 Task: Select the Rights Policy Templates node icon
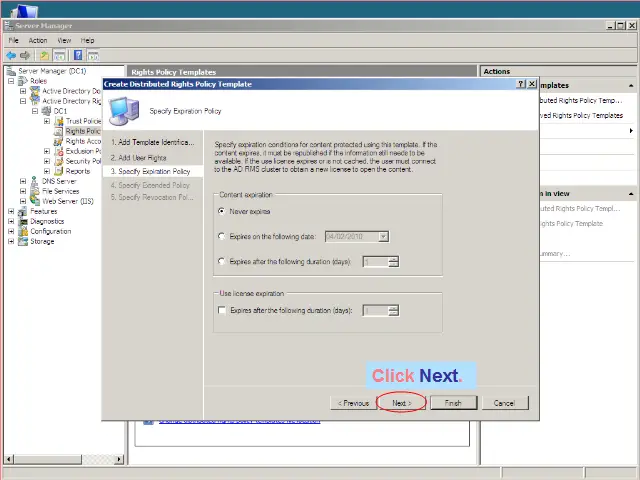pyautogui.click(x=59, y=131)
